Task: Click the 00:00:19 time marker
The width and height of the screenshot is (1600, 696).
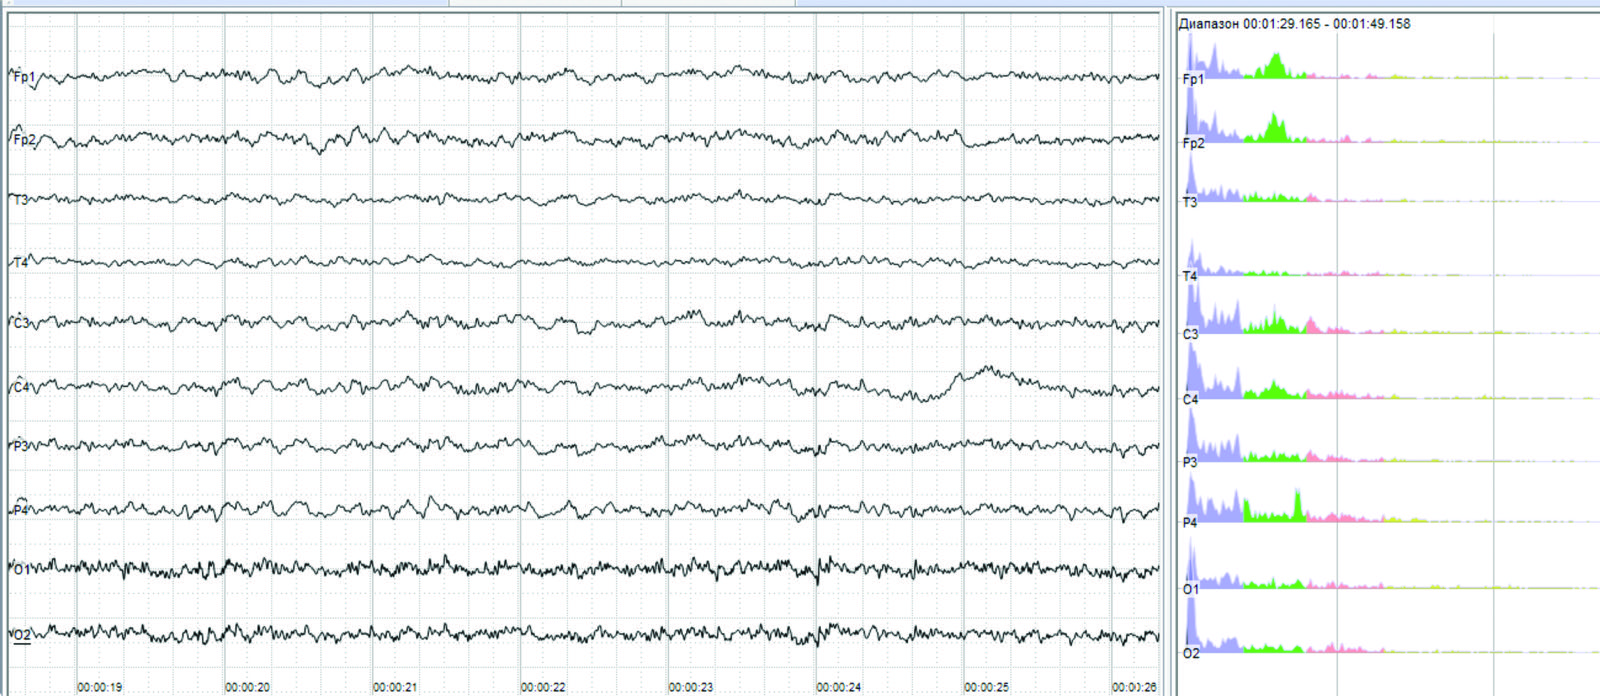Action: [100, 687]
